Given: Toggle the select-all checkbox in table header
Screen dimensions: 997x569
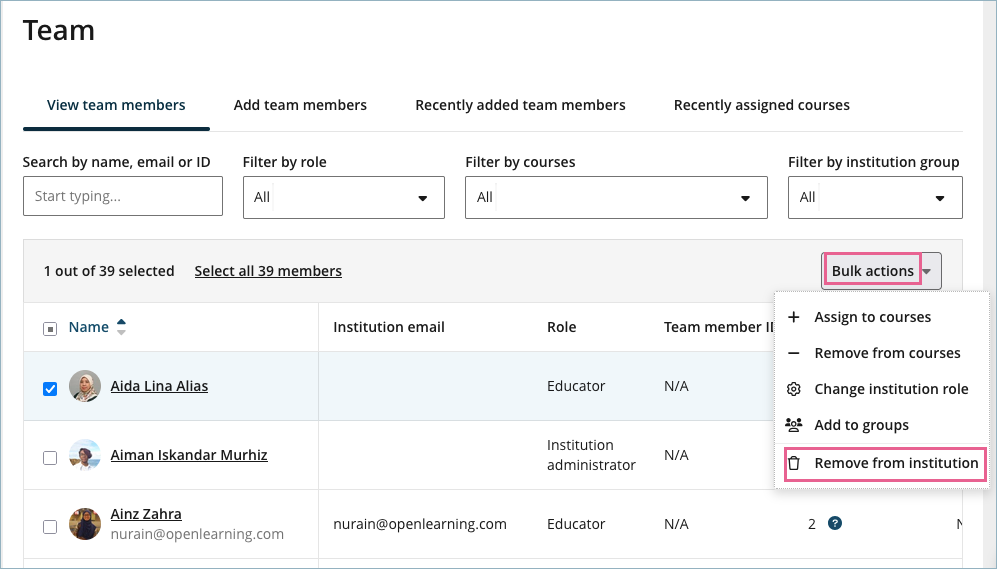Looking at the screenshot, I should [50, 329].
